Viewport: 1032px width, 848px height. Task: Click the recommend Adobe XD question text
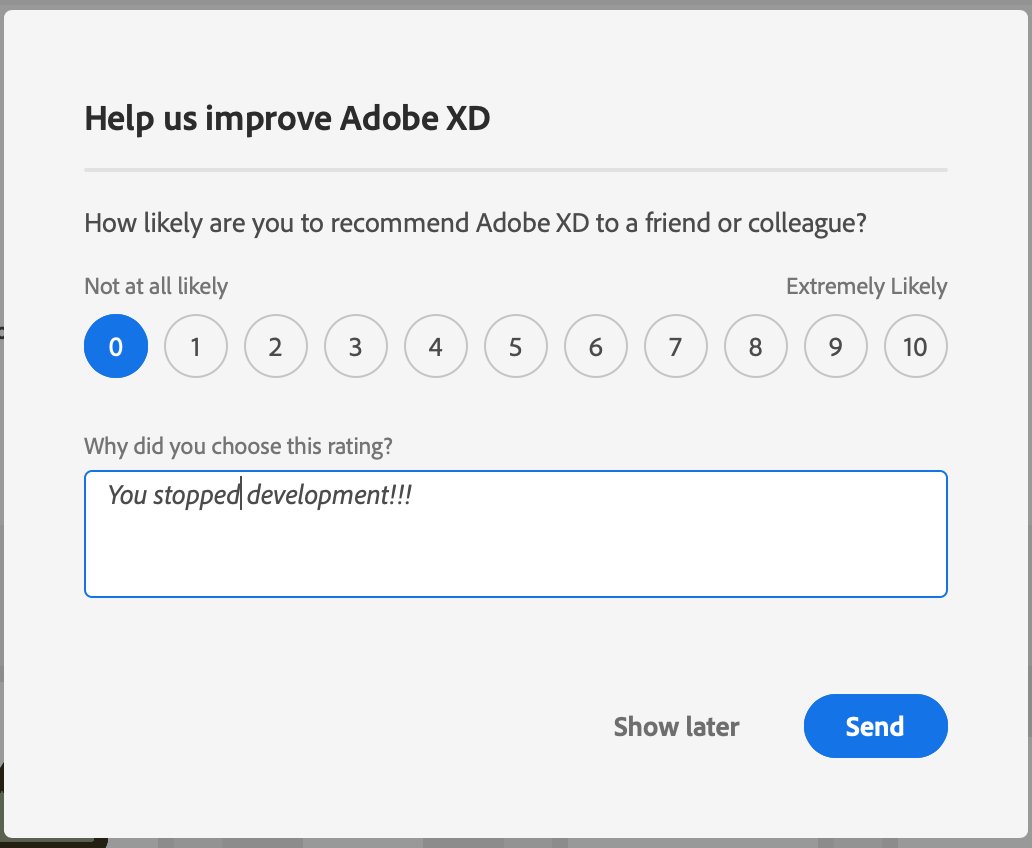coord(475,224)
